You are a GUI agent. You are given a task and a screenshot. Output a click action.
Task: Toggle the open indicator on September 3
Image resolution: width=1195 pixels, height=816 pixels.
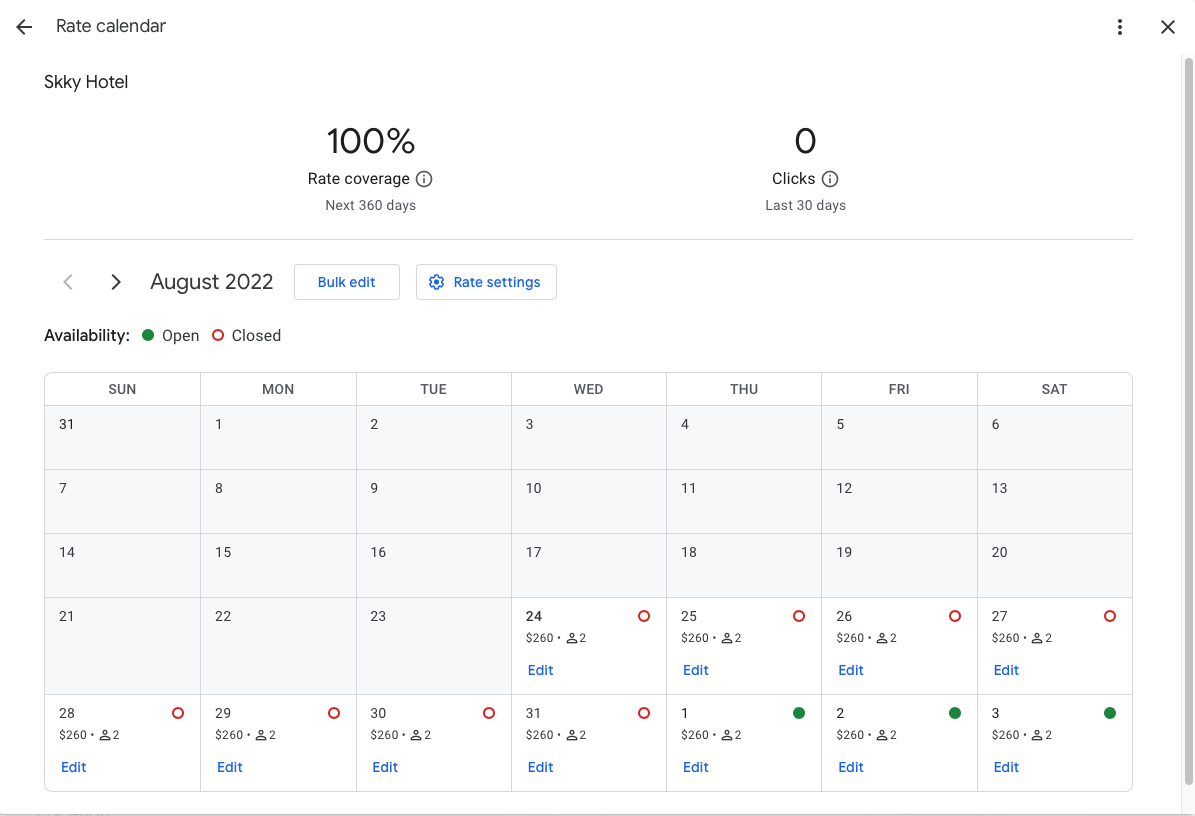click(1110, 713)
